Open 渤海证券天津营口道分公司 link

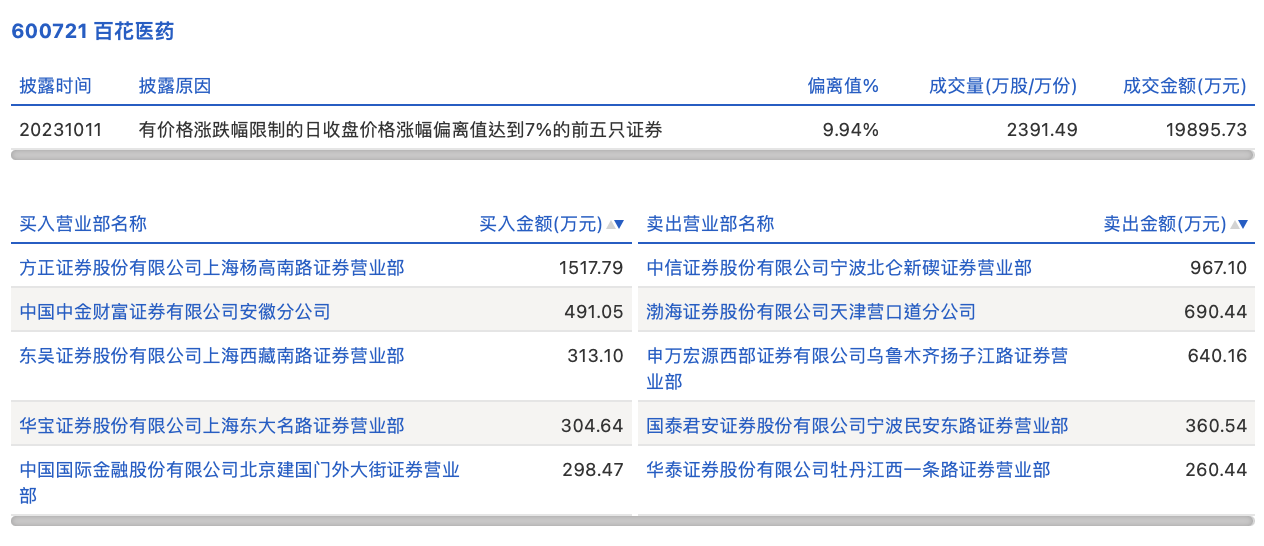(x=811, y=312)
